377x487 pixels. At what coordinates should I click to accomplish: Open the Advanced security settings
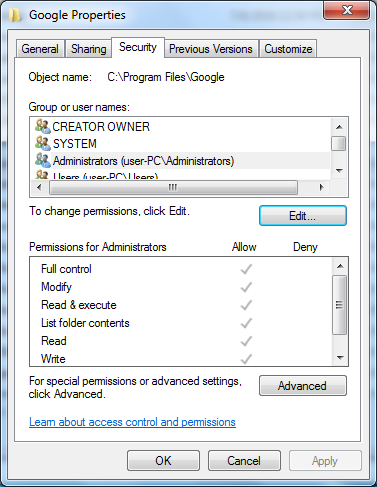click(x=303, y=386)
